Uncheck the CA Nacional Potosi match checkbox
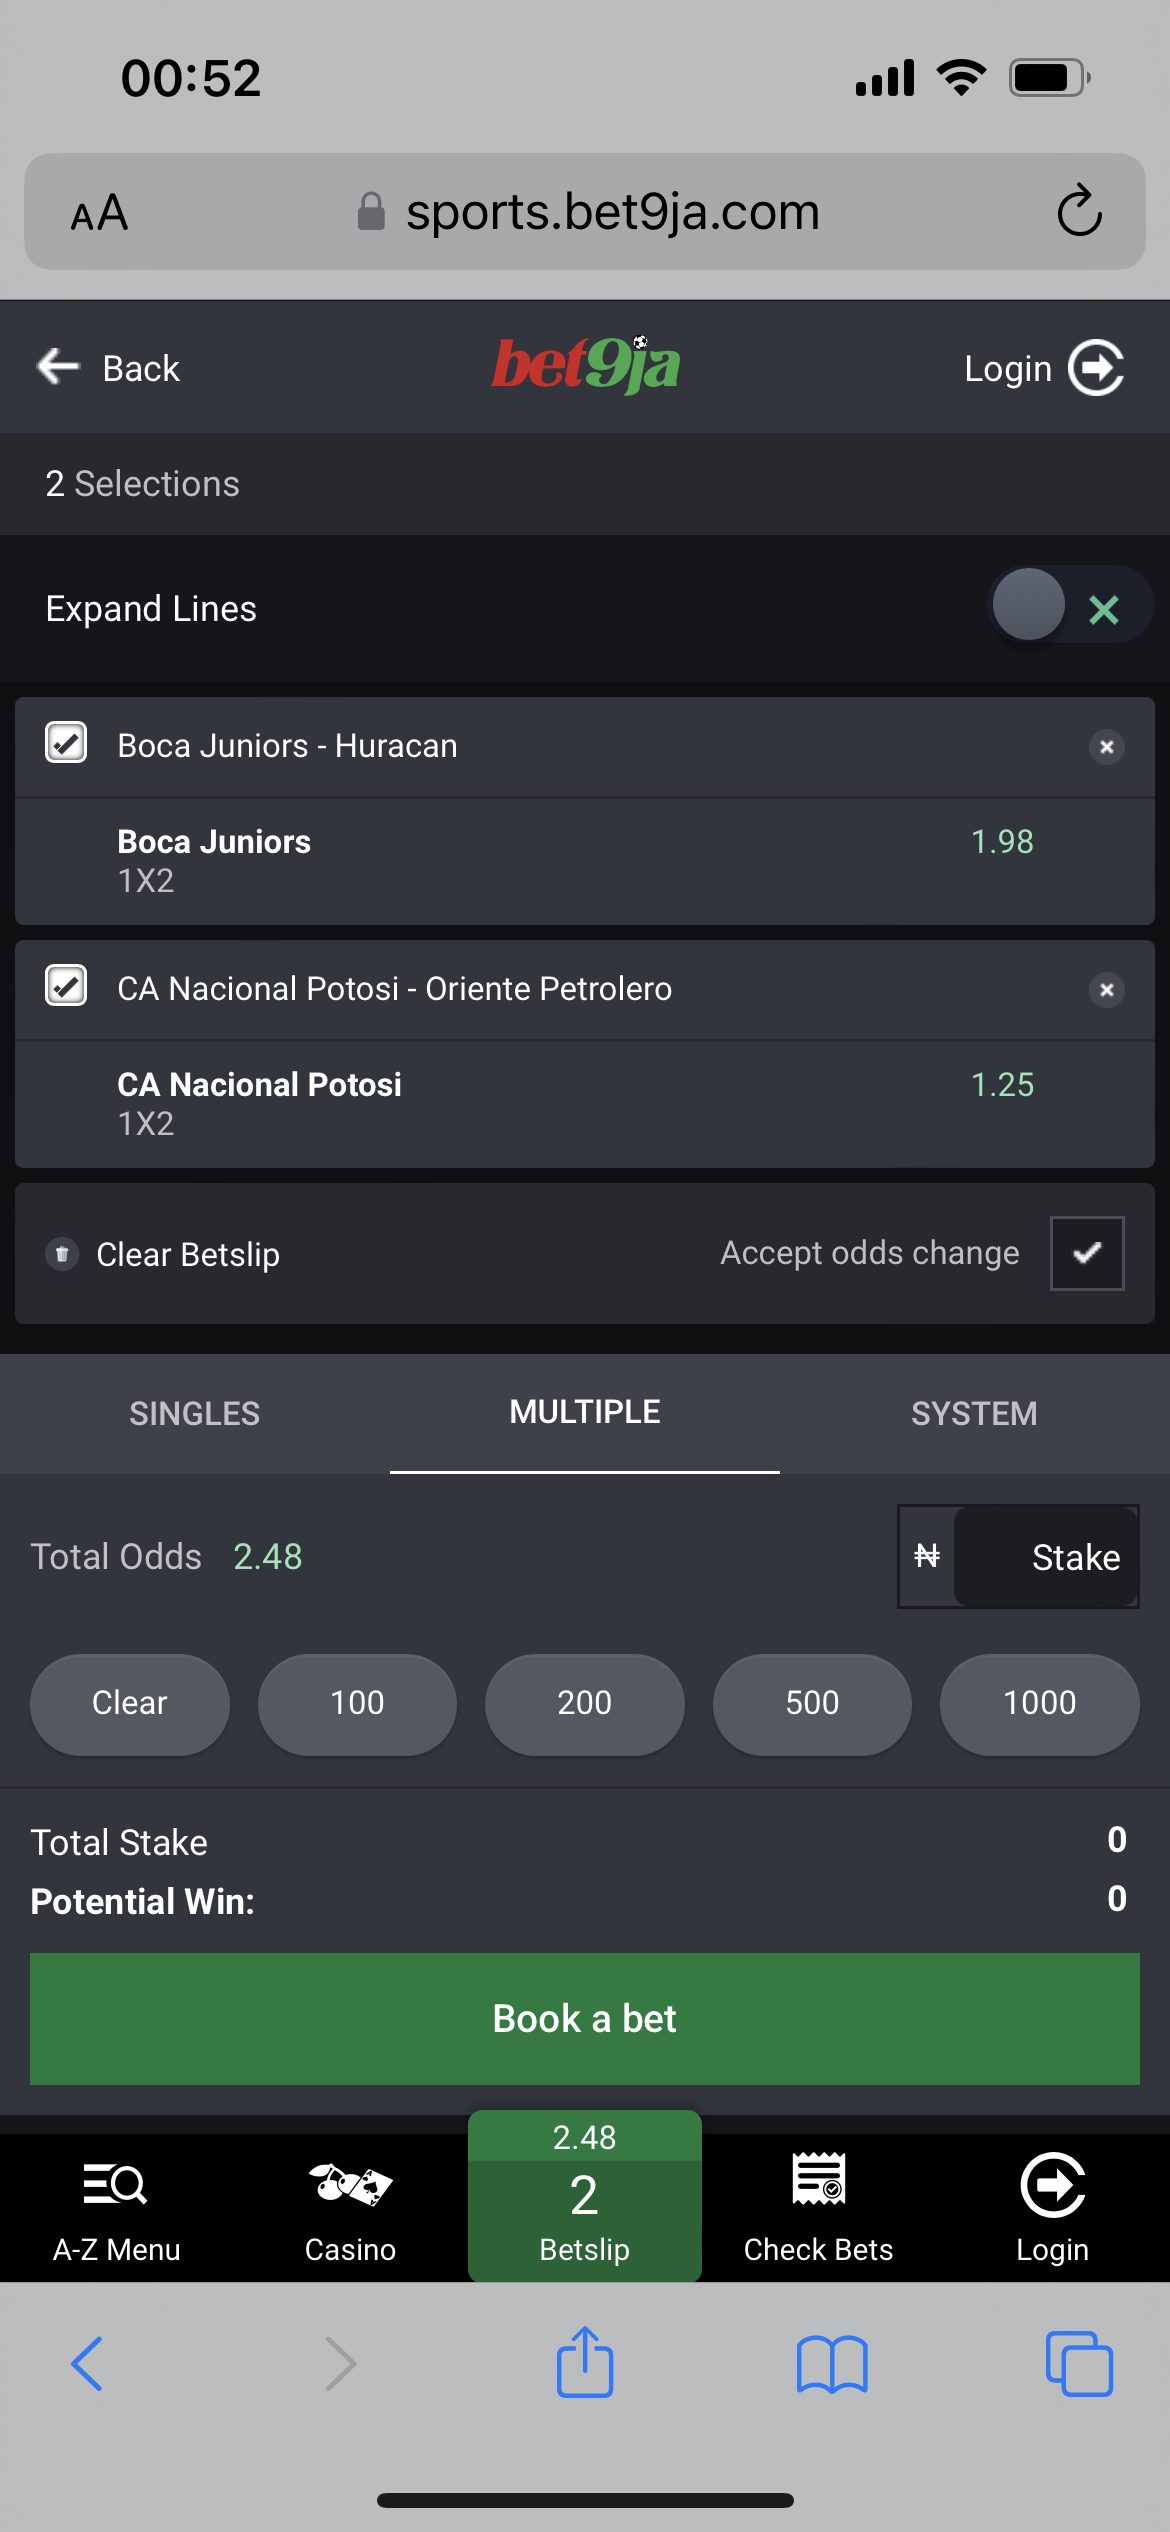Image resolution: width=1170 pixels, height=2532 pixels. (66, 986)
